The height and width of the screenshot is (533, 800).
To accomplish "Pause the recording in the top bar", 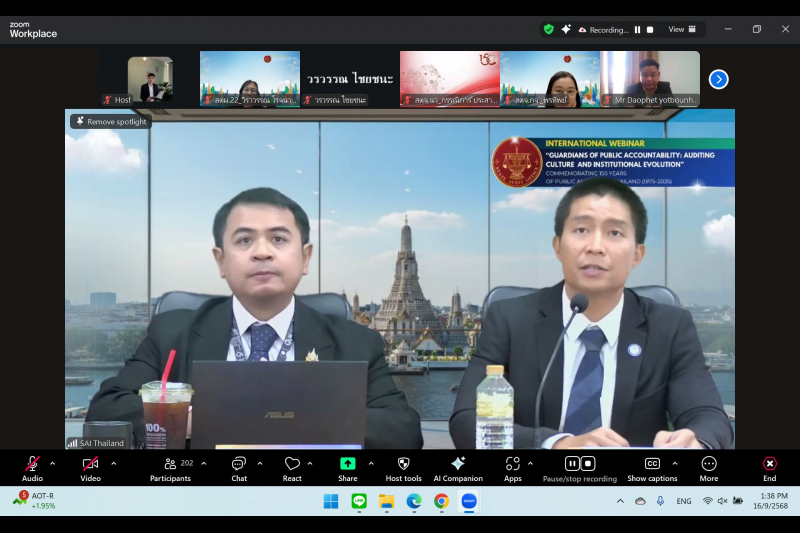I will [638, 30].
